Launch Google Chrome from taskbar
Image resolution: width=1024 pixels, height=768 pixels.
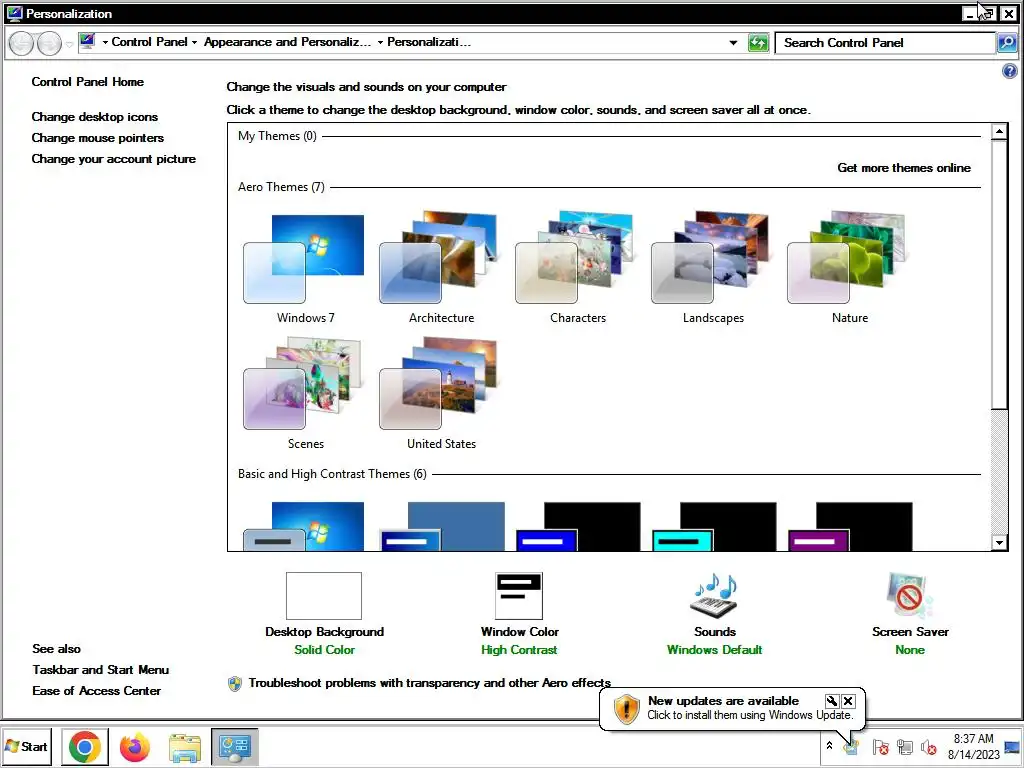(84, 747)
